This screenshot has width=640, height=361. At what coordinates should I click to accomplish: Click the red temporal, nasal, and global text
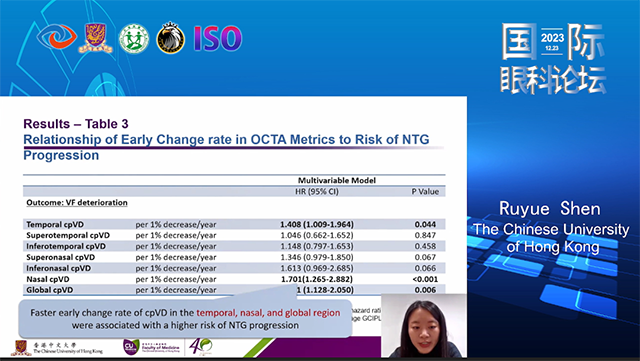(x=268, y=313)
